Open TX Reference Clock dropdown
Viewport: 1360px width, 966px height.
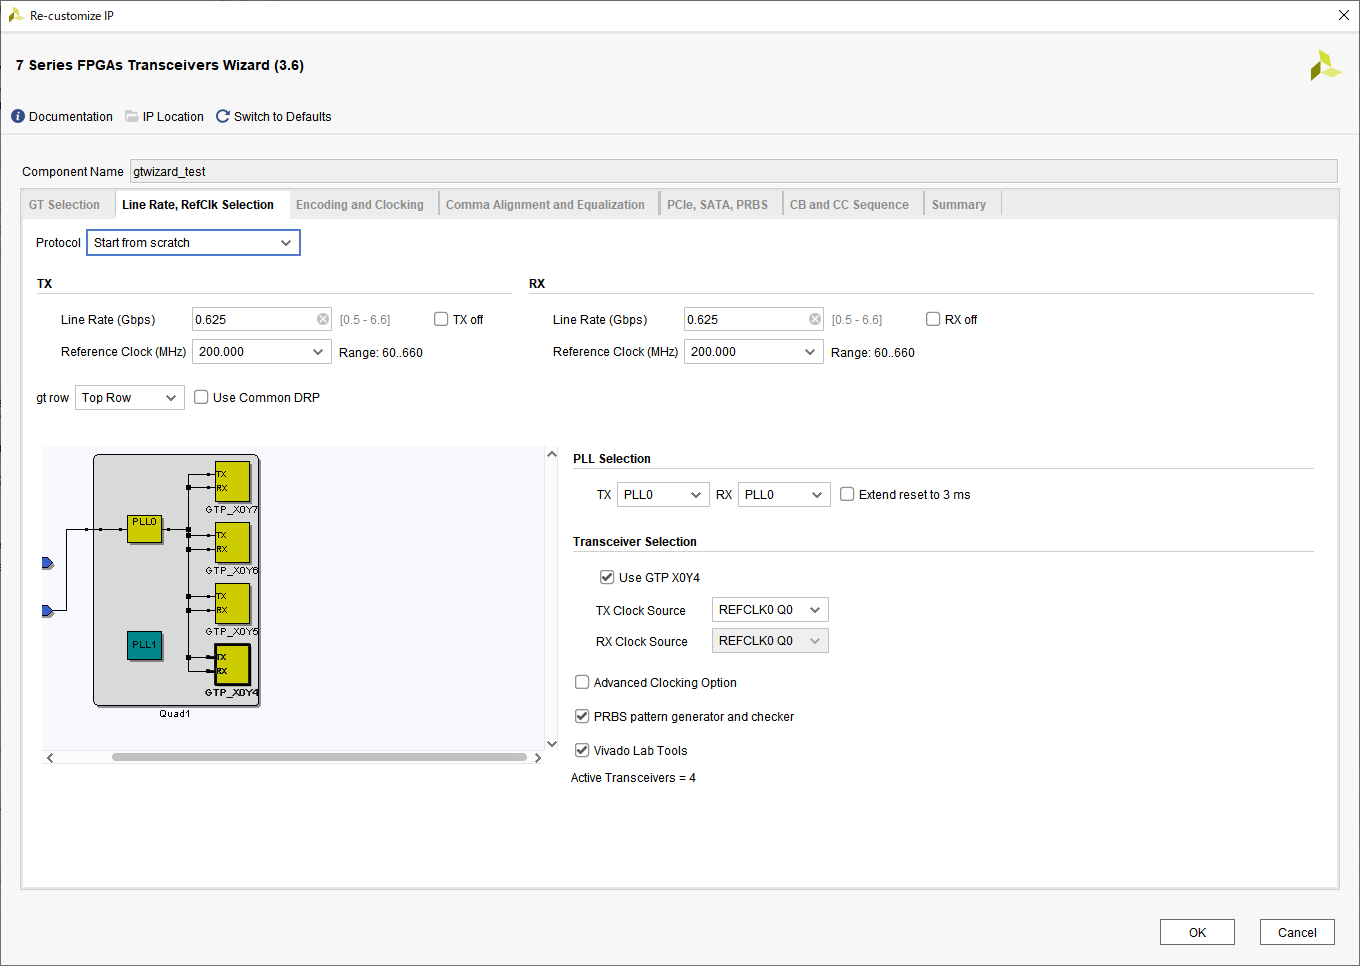[x=262, y=352]
